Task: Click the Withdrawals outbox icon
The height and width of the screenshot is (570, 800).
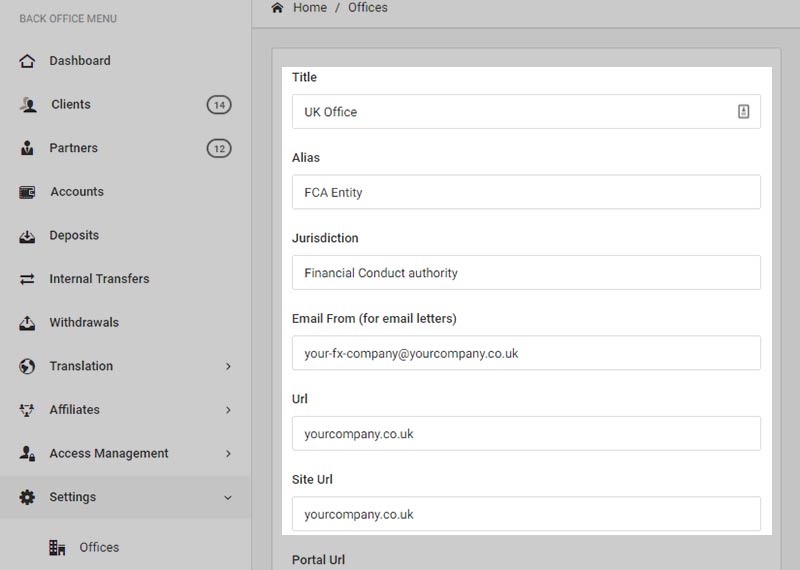Action: [x=27, y=323]
